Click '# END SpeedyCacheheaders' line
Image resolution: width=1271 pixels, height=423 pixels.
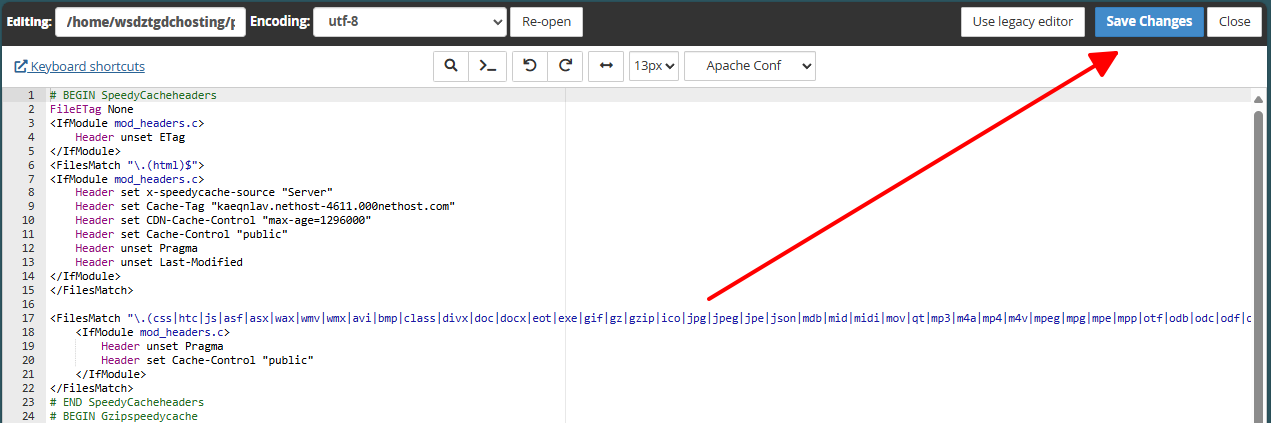coord(127,402)
